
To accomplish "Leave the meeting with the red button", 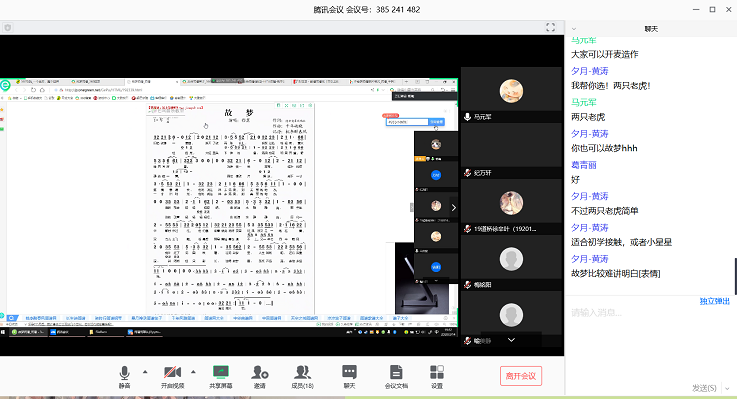I will pos(521,376).
